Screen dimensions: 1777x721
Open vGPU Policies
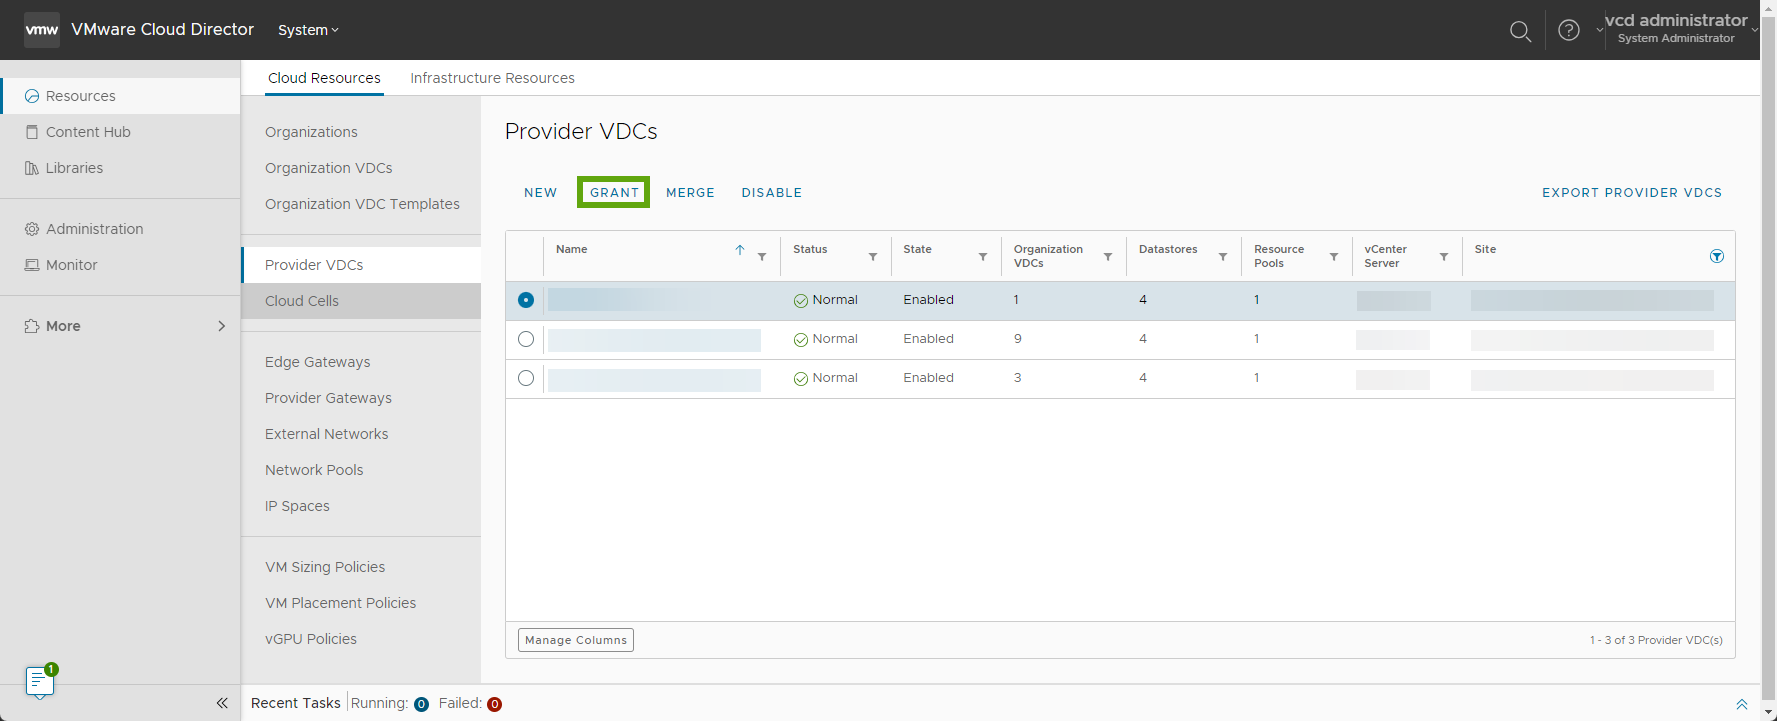[x=311, y=639]
